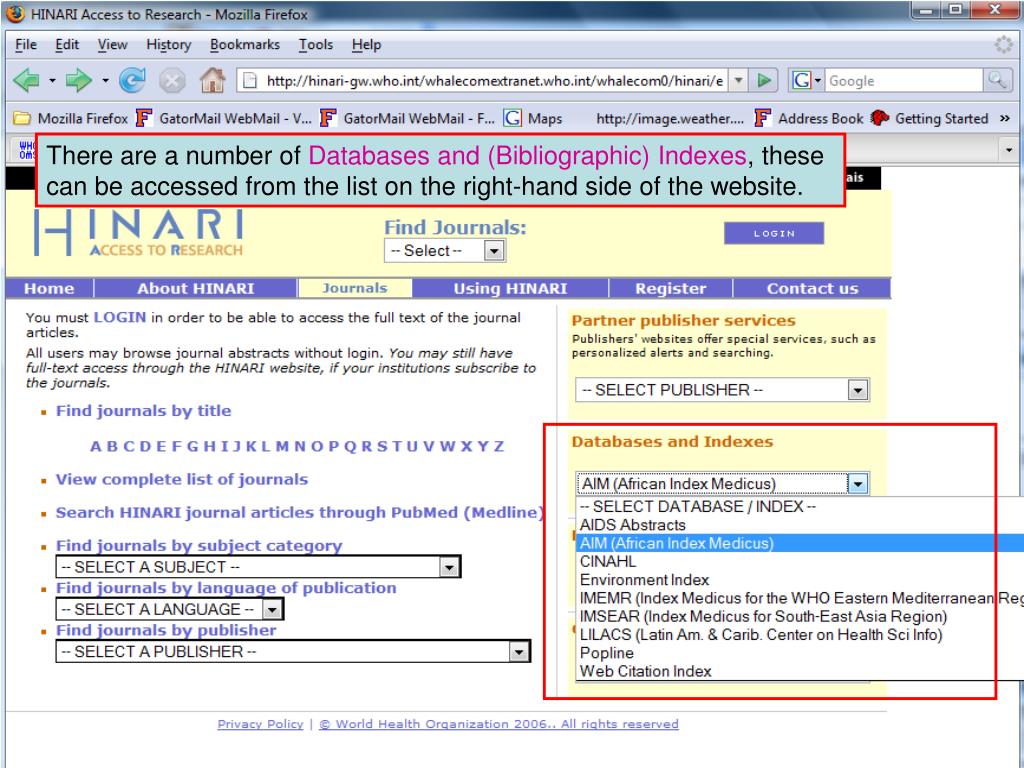Switch to the Journals tab
The height and width of the screenshot is (768, 1024).
point(355,288)
